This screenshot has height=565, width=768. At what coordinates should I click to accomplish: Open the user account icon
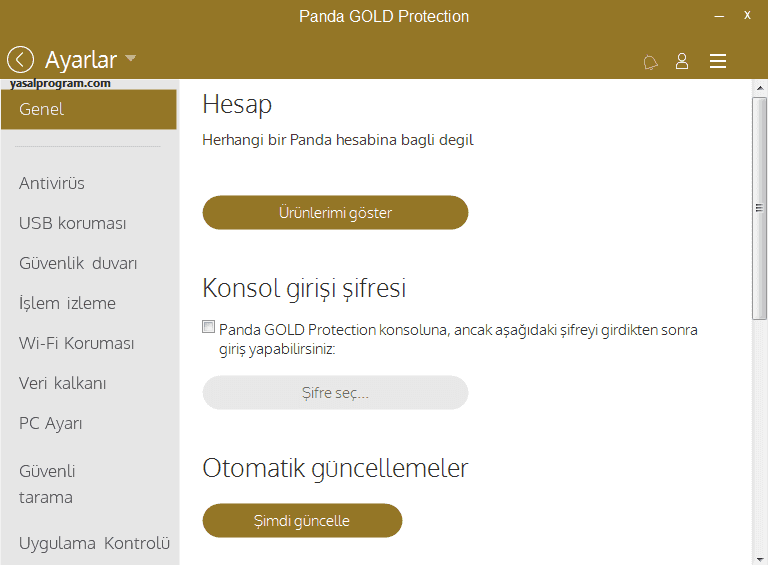(682, 61)
